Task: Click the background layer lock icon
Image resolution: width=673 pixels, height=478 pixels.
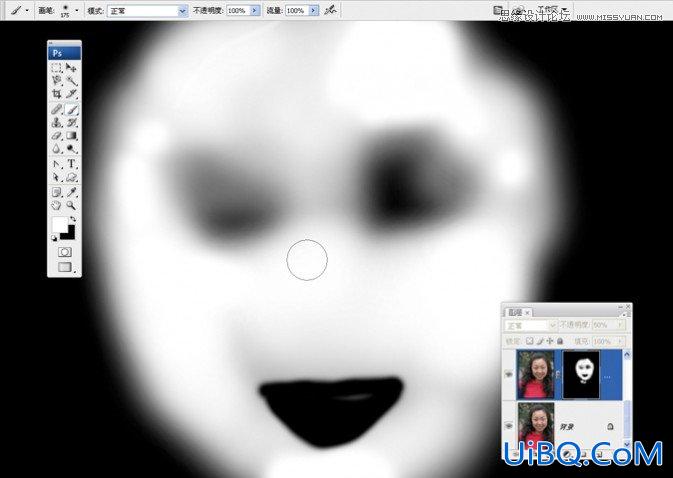Action: tap(610, 427)
